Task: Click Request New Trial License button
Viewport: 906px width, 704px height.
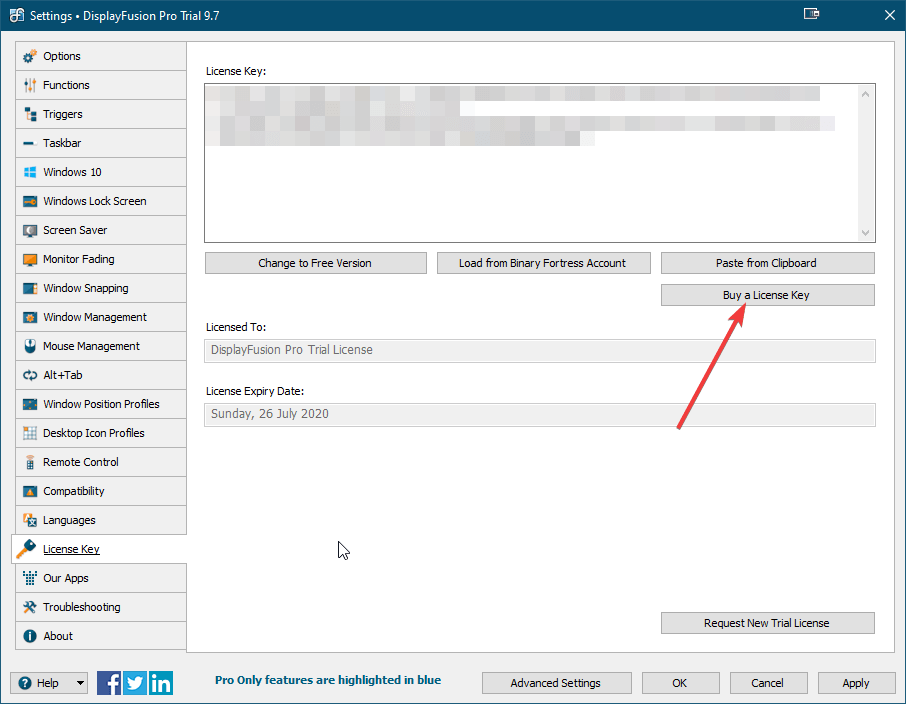Action: pyautogui.click(x=767, y=623)
